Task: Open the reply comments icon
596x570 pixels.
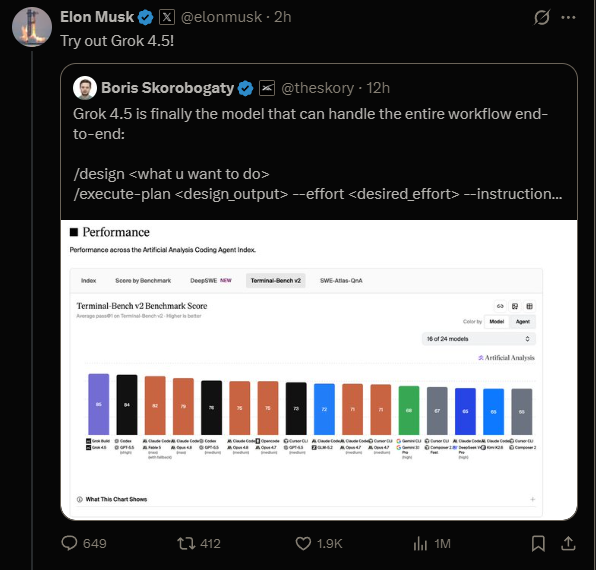Action: point(70,543)
